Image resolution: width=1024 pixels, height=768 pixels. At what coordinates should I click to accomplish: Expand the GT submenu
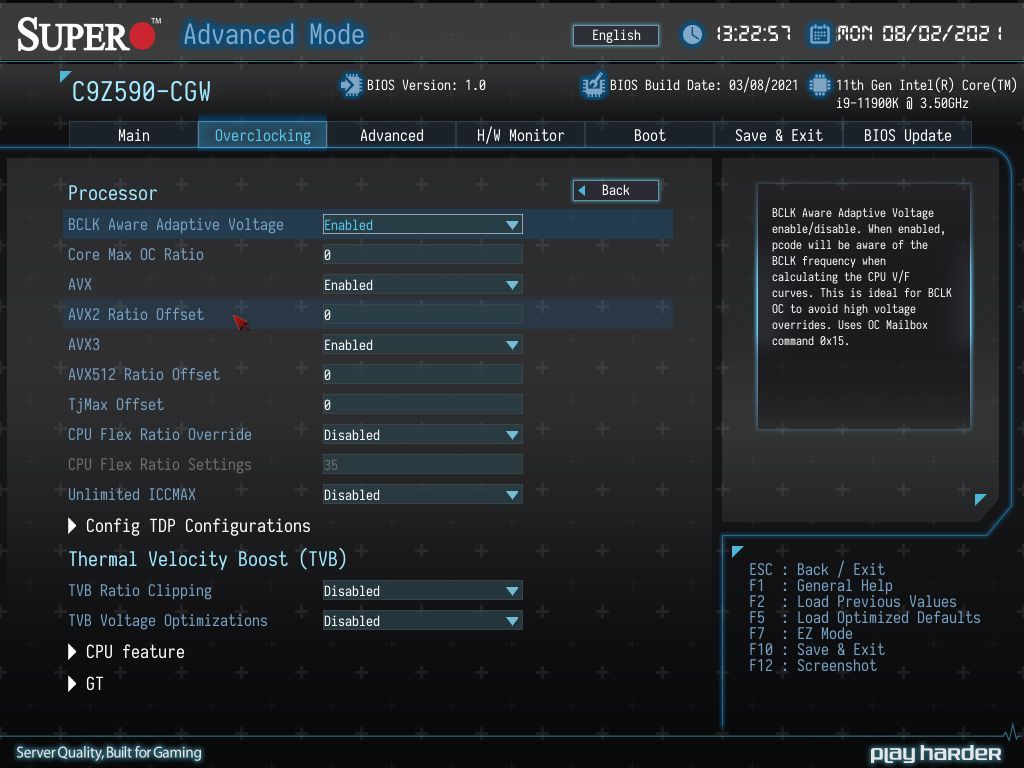click(x=86, y=684)
